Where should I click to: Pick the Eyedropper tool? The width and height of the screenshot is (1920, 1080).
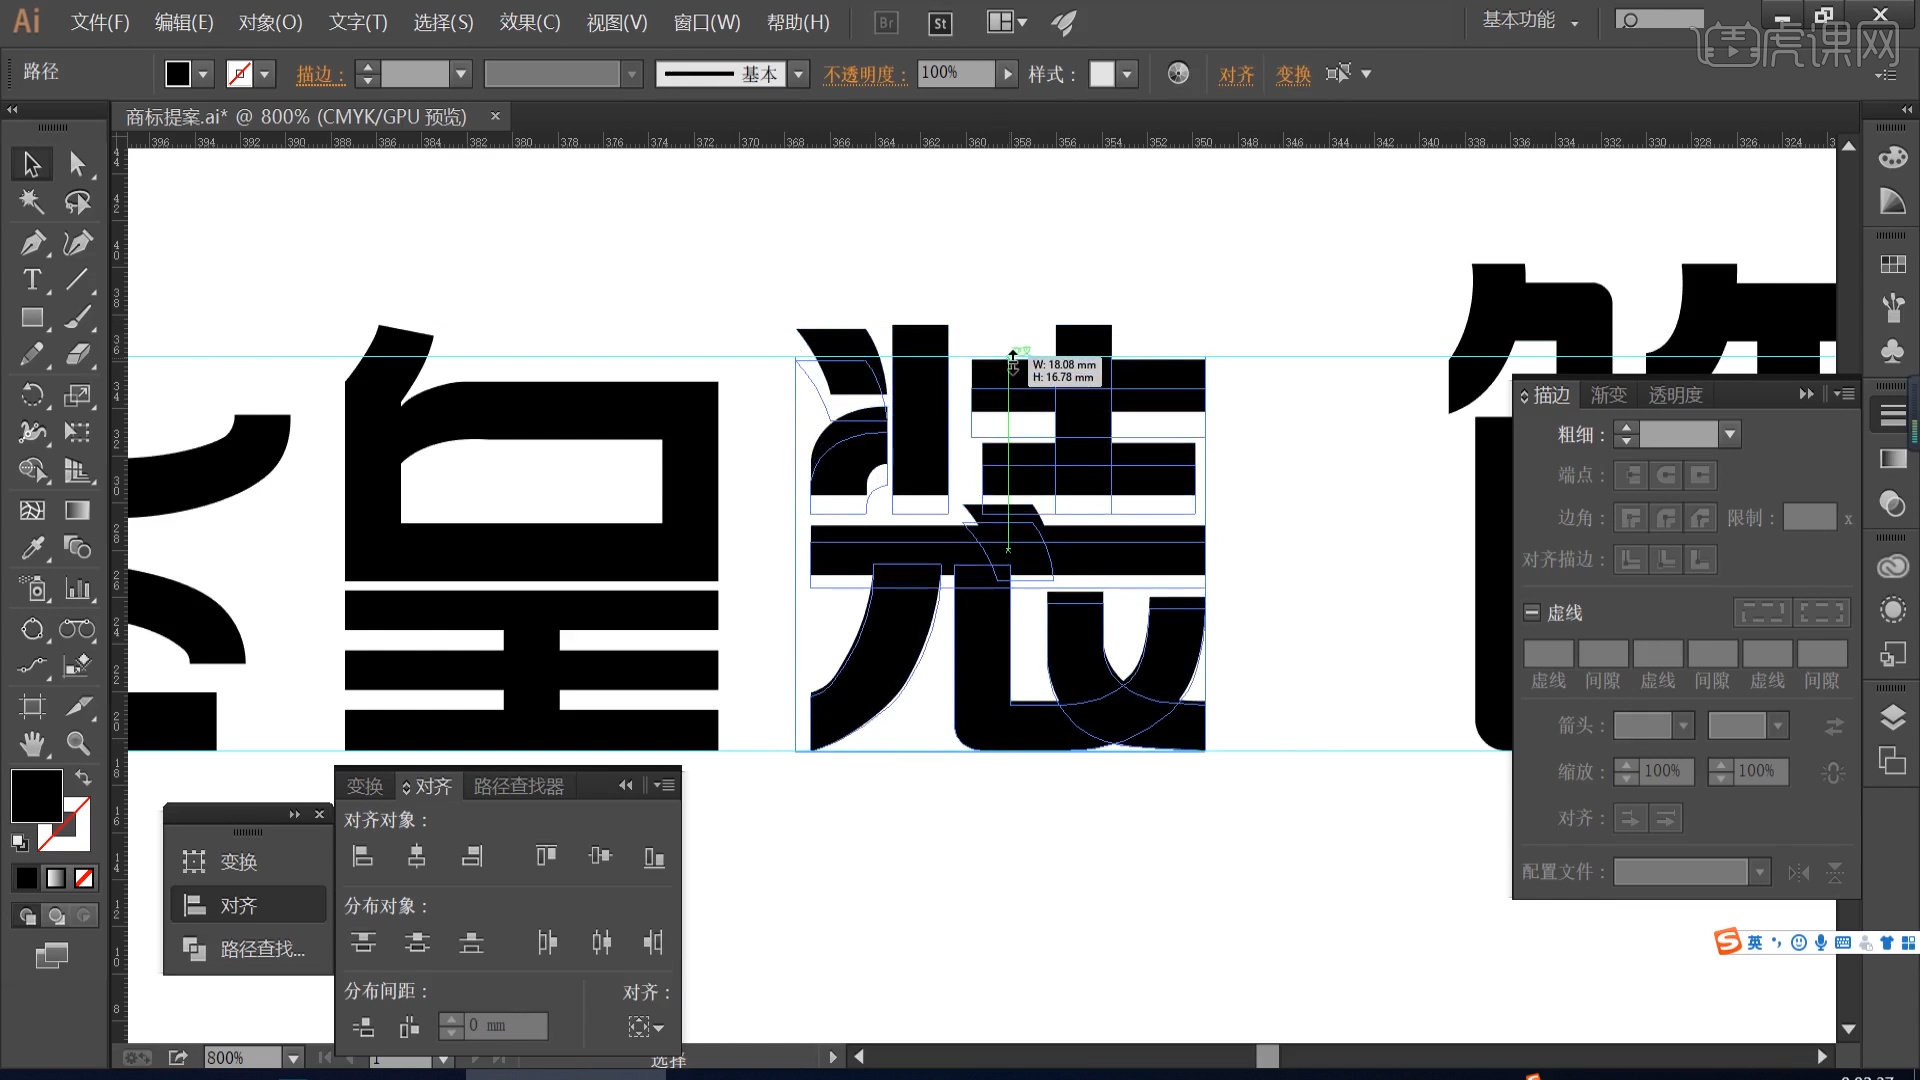[x=32, y=548]
